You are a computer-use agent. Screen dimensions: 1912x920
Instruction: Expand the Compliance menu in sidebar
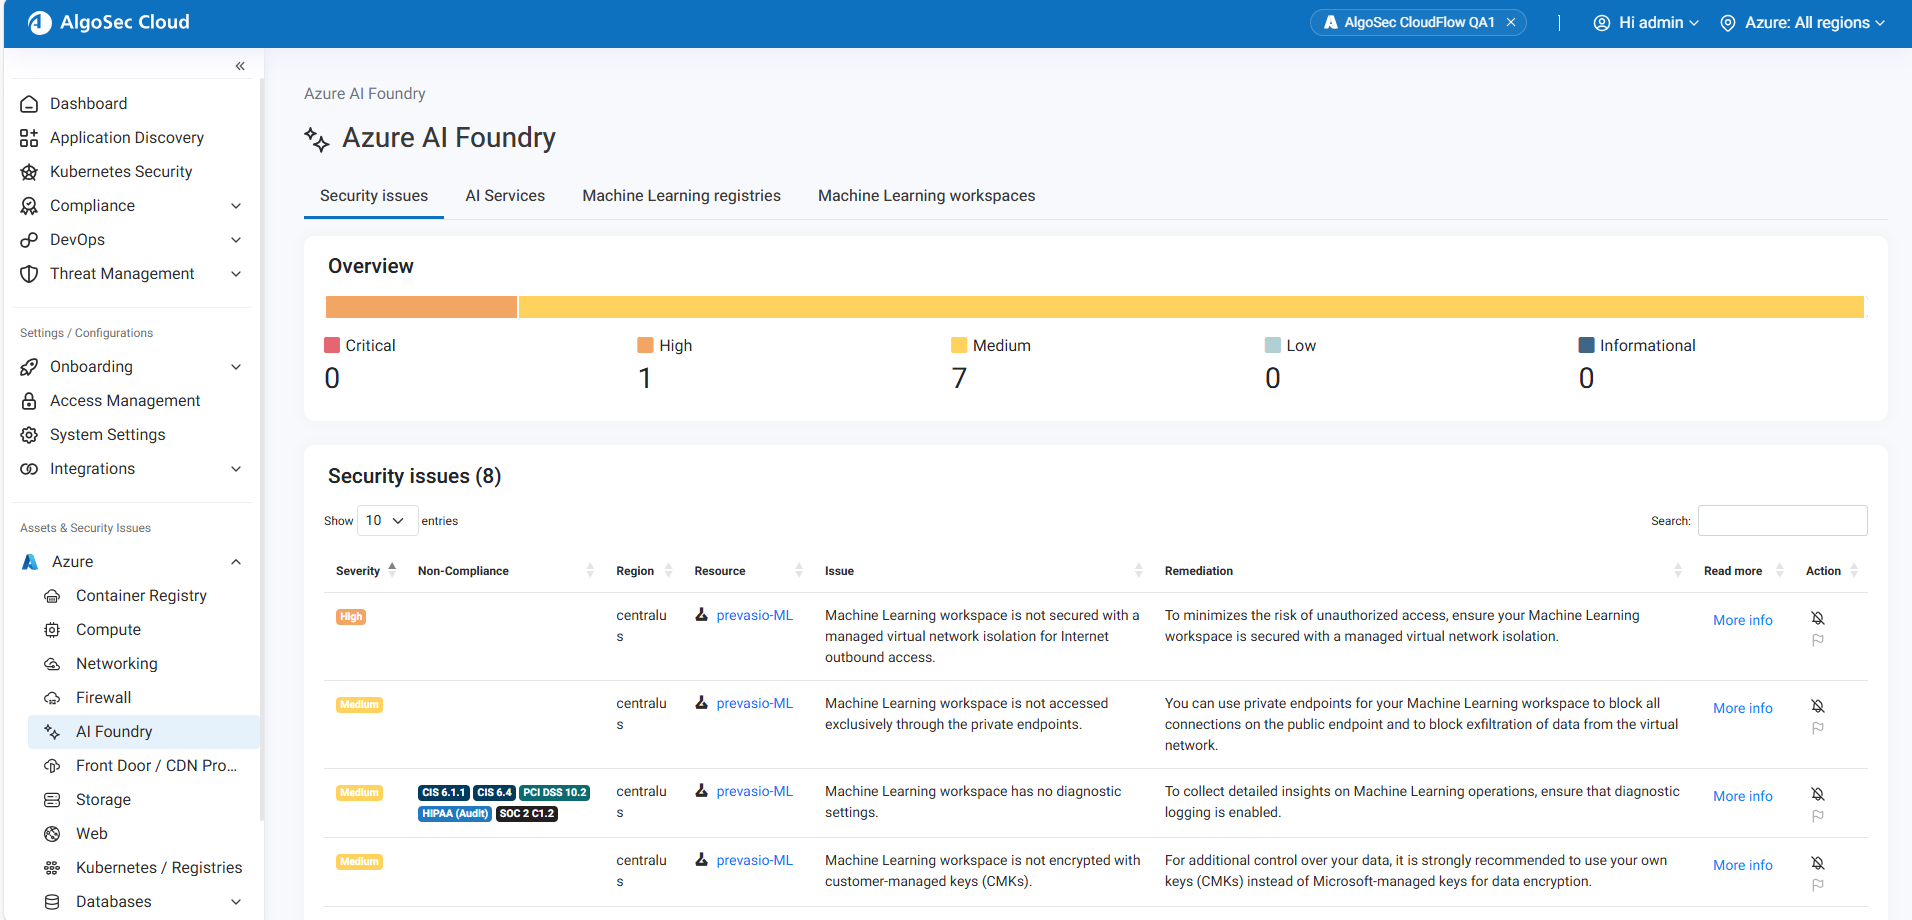coord(236,206)
